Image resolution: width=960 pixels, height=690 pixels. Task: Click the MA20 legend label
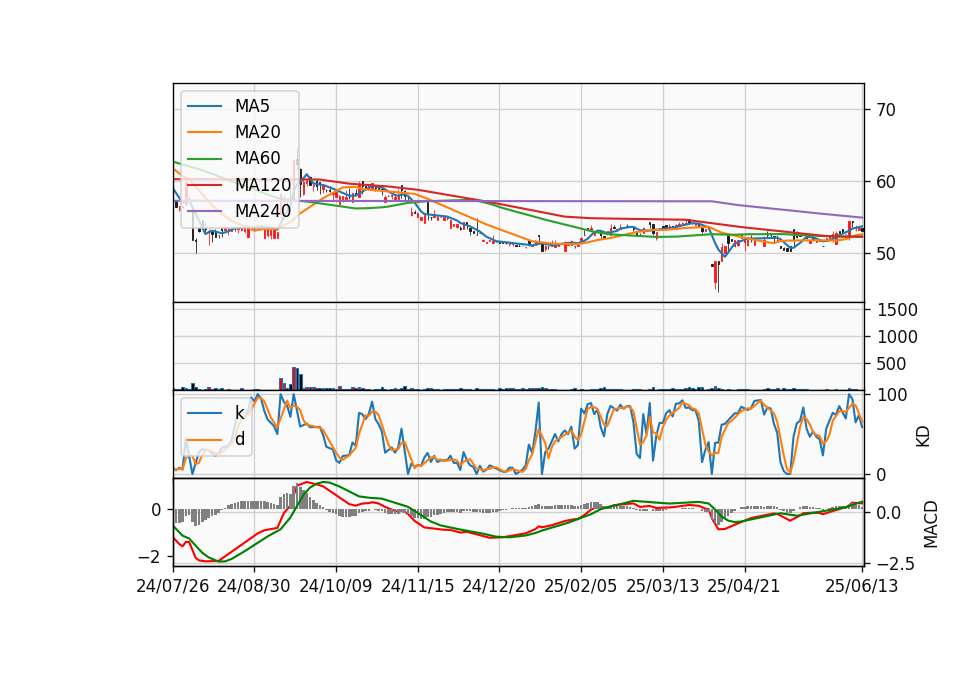point(257,132)
